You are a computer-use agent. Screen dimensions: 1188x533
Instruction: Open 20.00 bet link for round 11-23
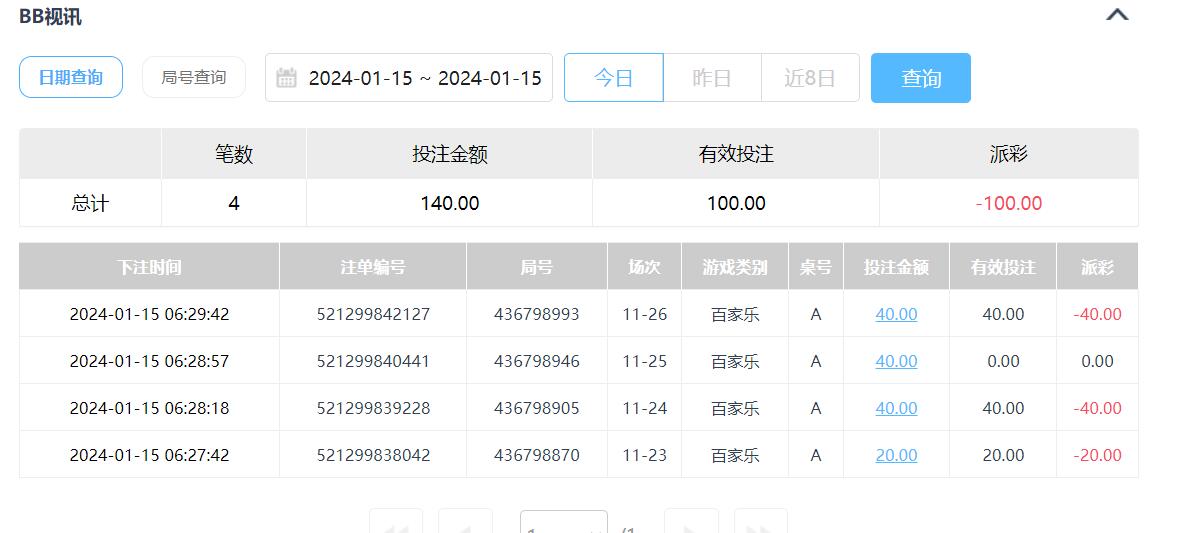tap(896, 455)
